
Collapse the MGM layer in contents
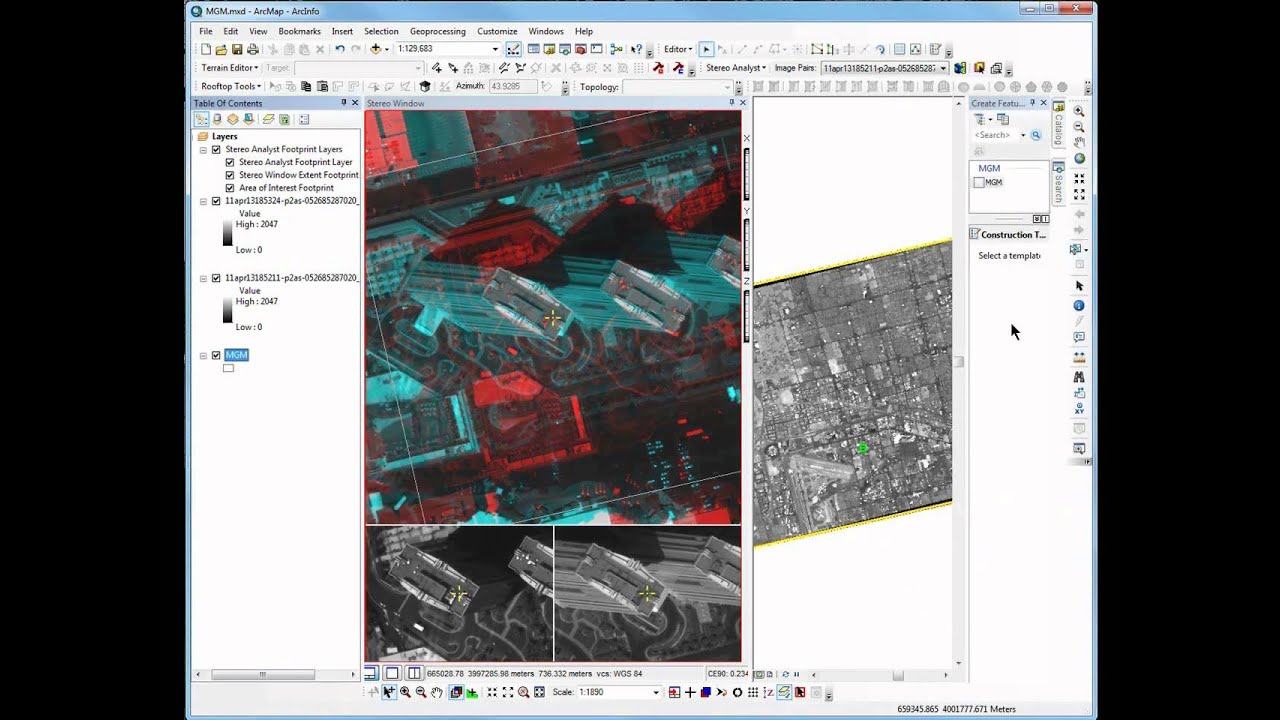click(203, 355)
